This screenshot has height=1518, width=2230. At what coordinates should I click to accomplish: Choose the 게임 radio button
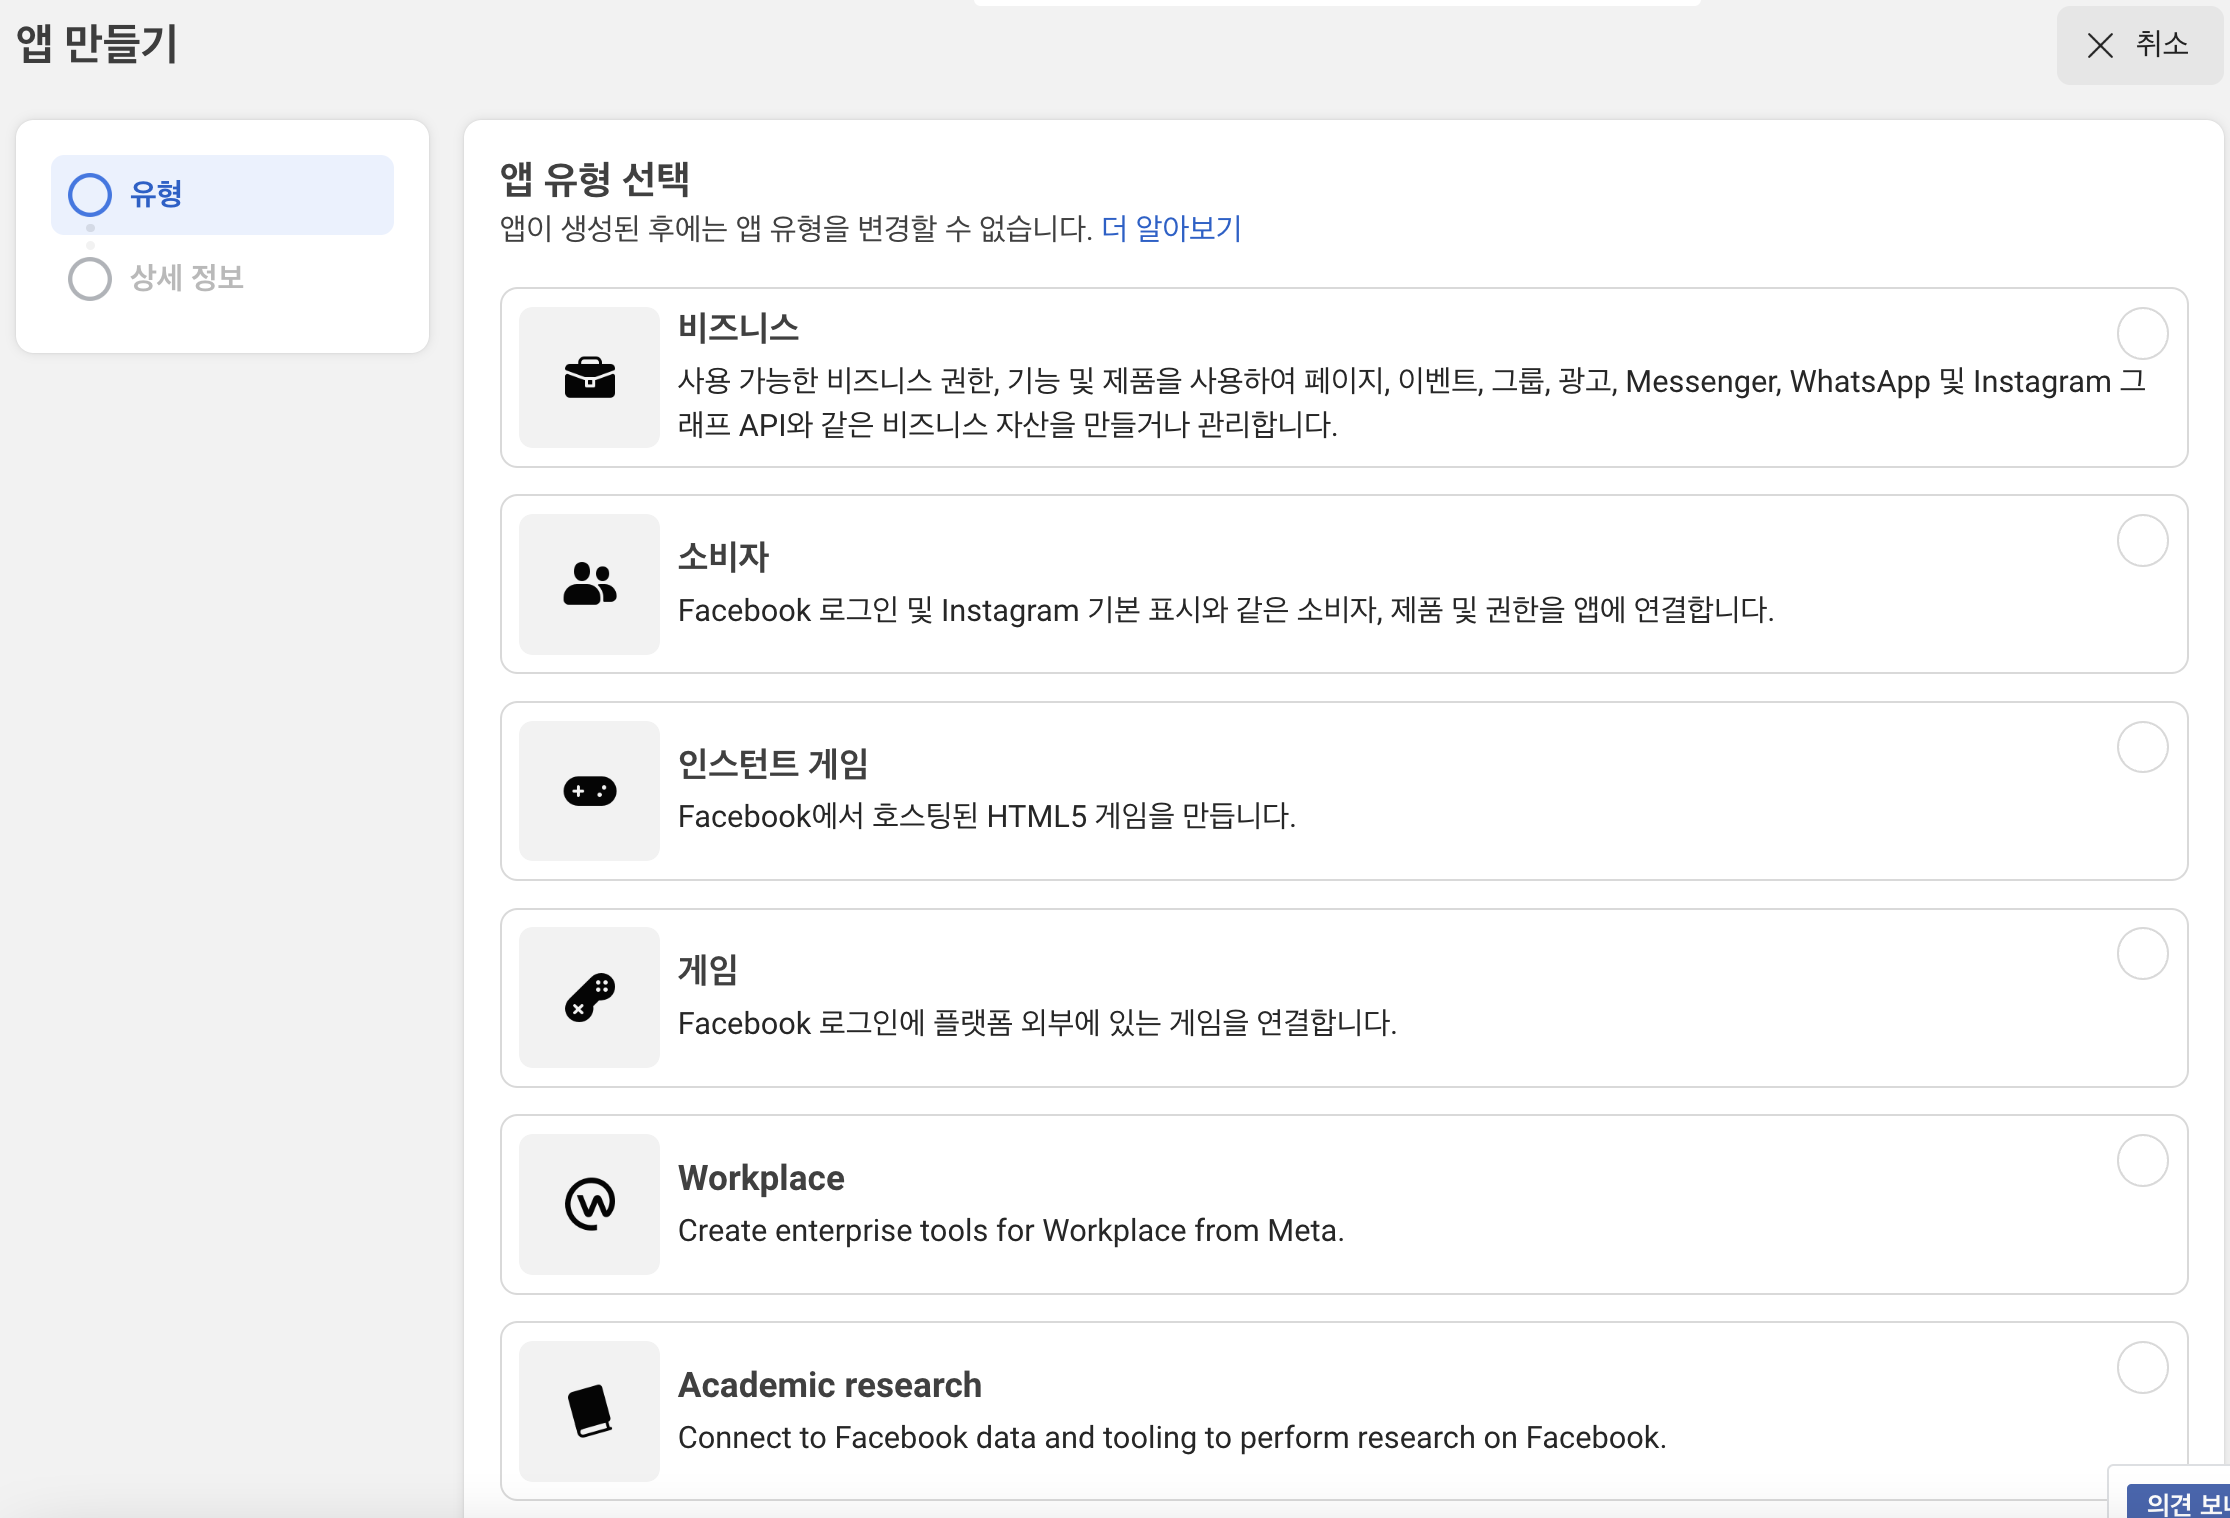coord(2142,954)
